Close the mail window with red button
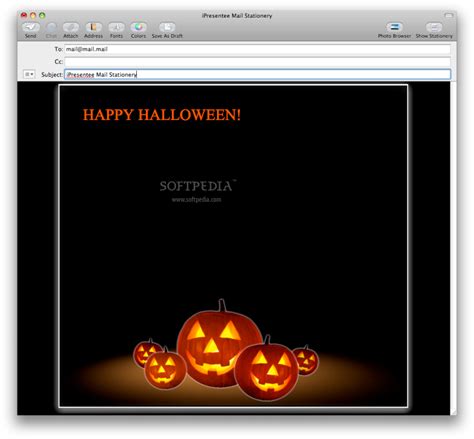The height and width of the screenshot is (439, 474). pos(24,15)
